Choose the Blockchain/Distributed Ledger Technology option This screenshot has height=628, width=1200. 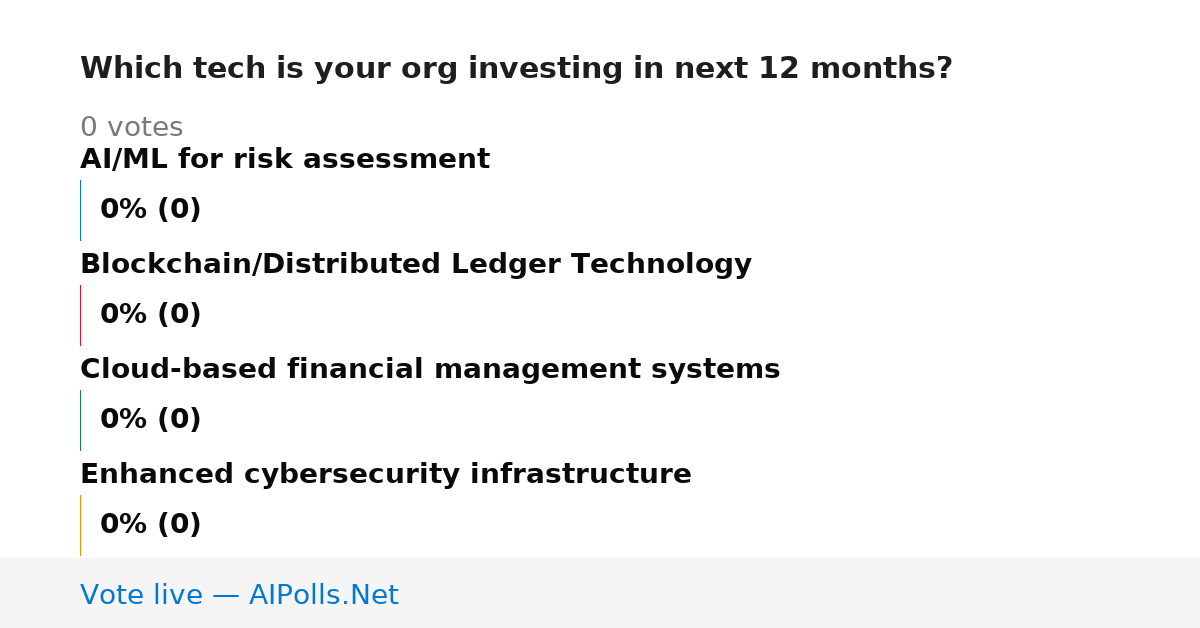tap(416, 264)
